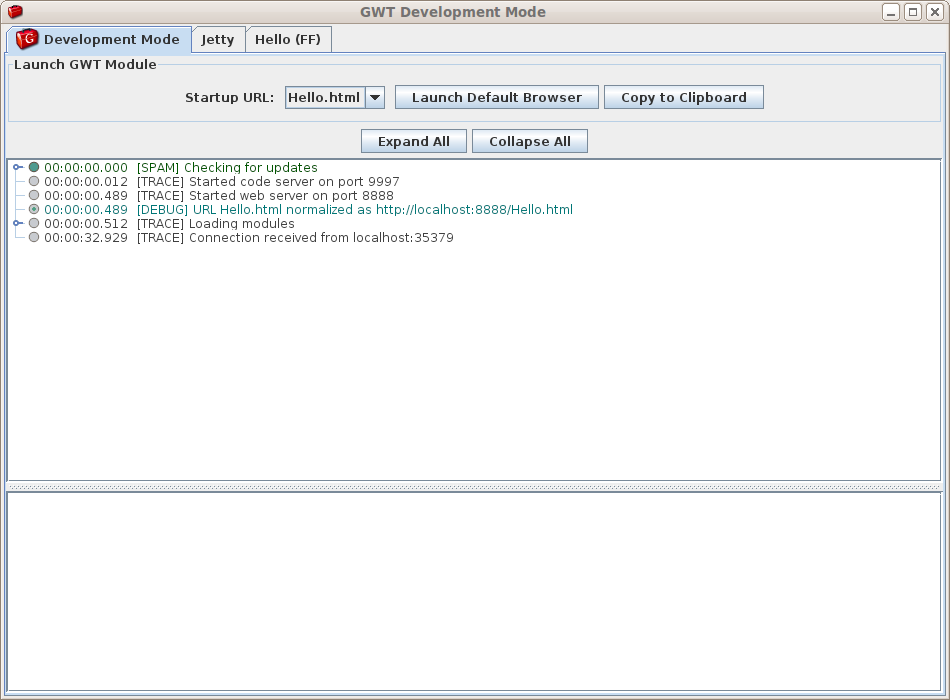The height and width of the screenshot is (700, 950).
Task: Click the gray icon beside Connection received
Action: click(34, 237)
